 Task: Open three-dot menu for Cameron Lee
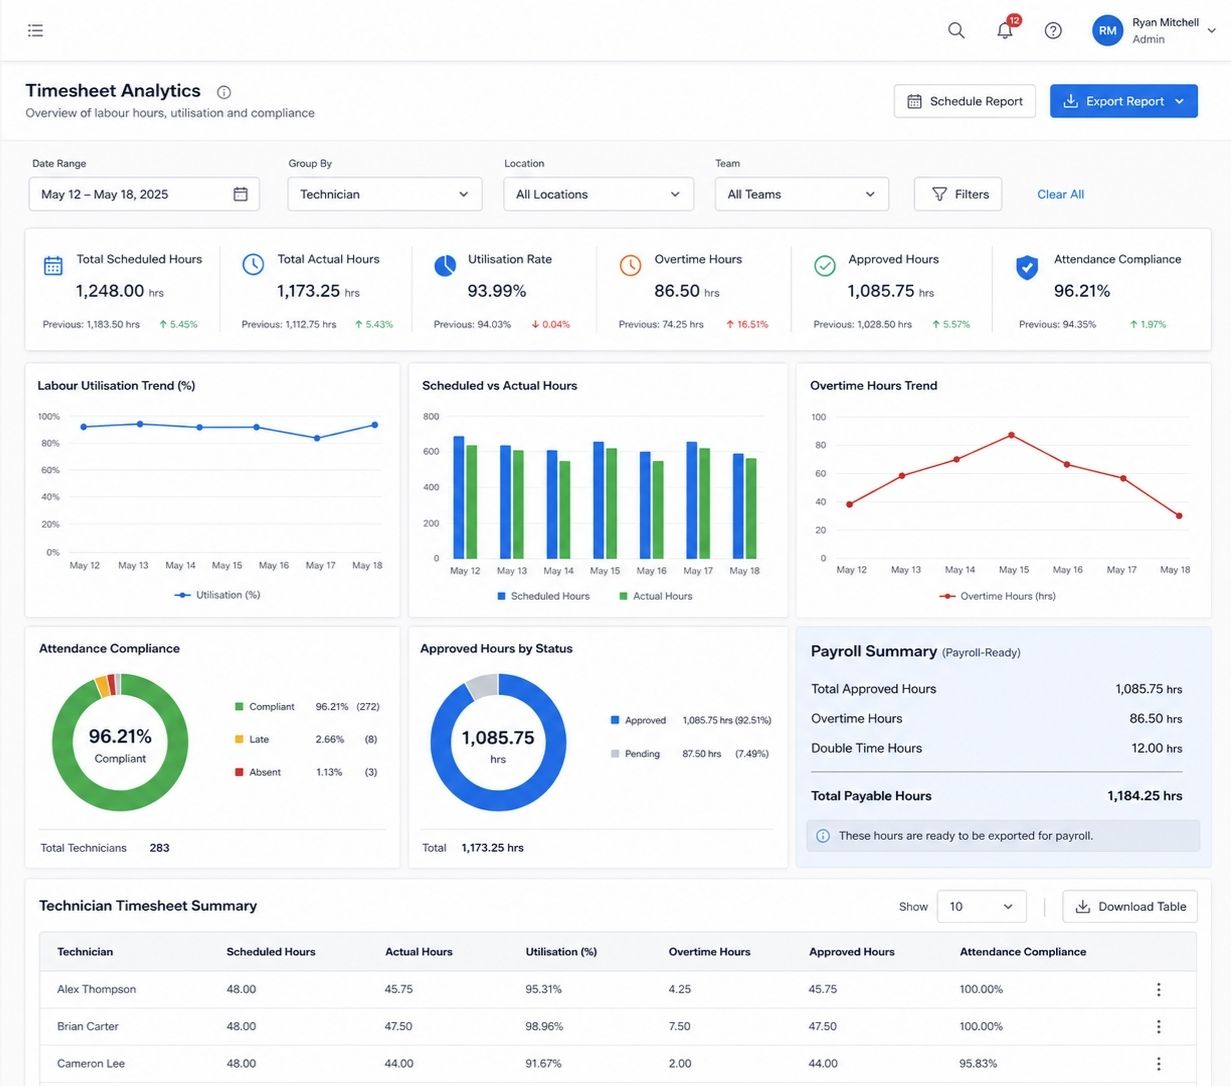click(x=1158, y=1063)
